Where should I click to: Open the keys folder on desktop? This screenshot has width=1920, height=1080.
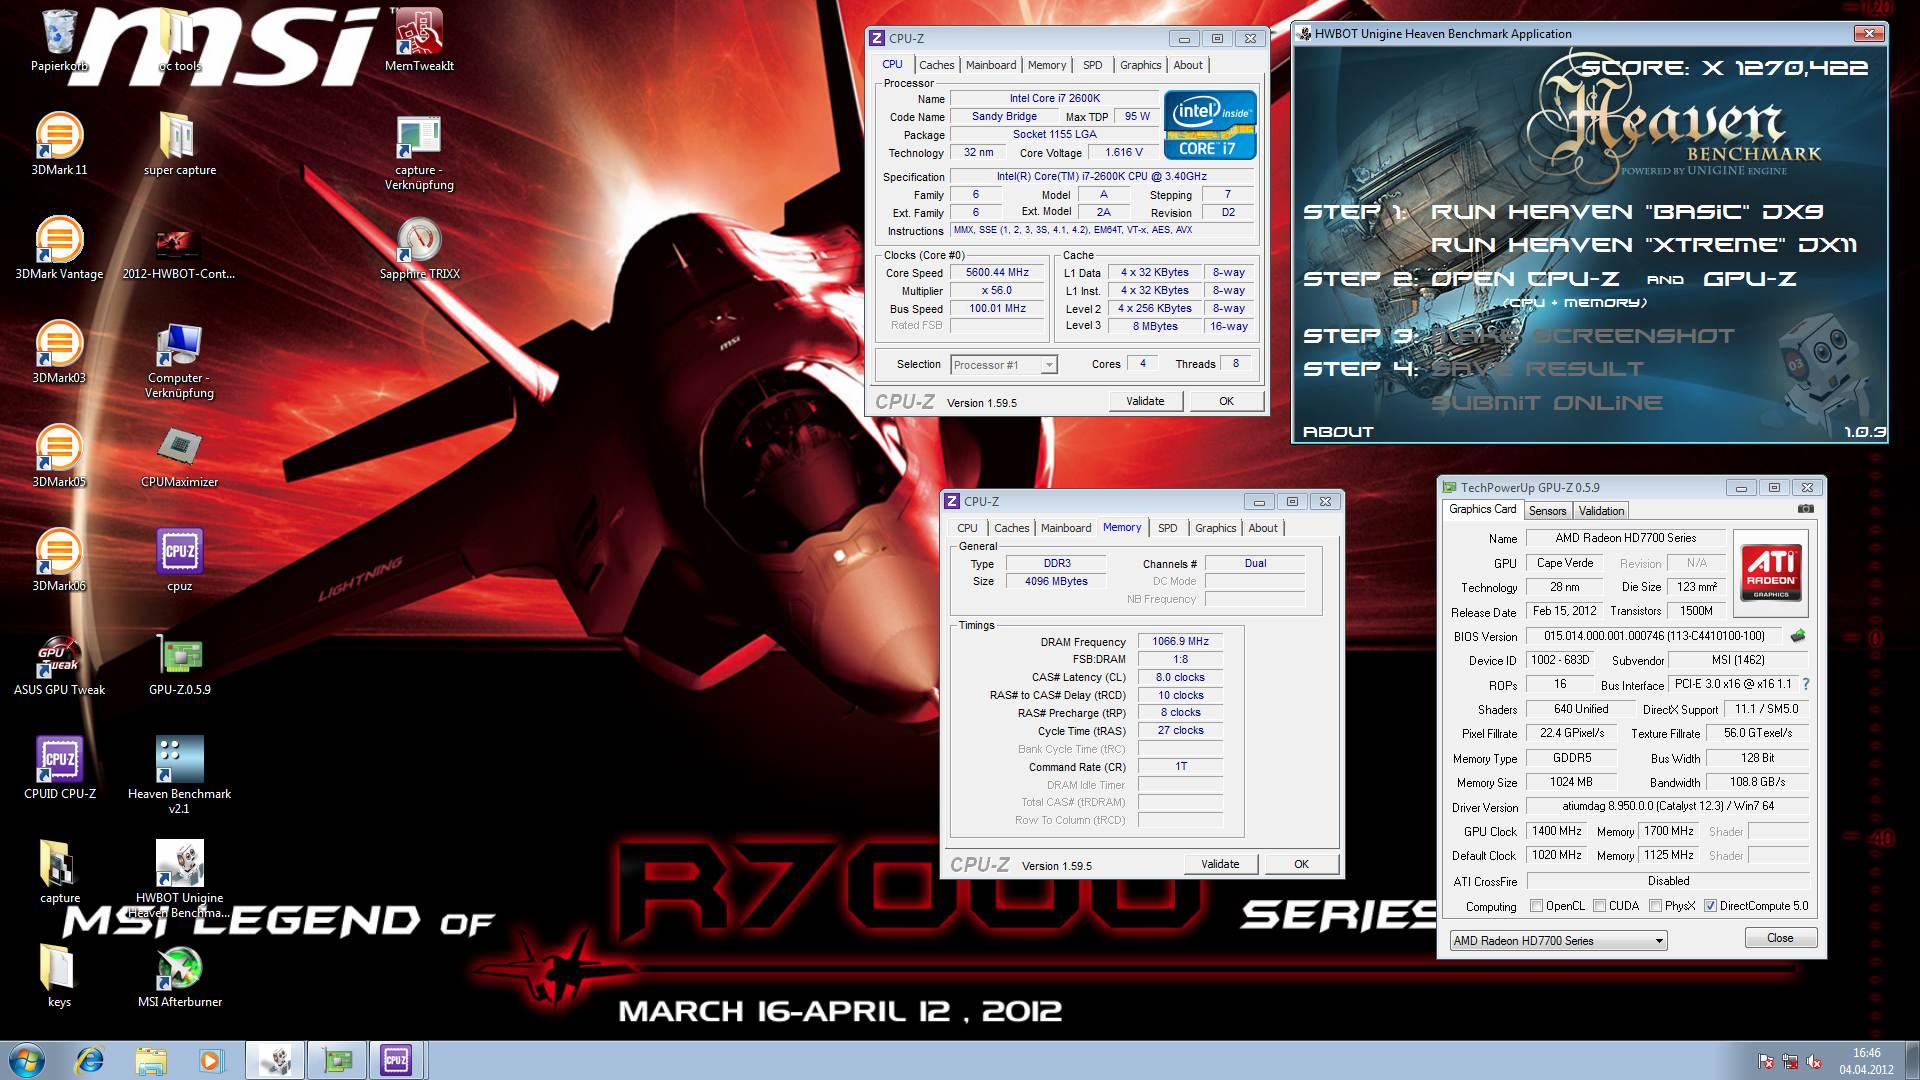click(x=59, y=975)
